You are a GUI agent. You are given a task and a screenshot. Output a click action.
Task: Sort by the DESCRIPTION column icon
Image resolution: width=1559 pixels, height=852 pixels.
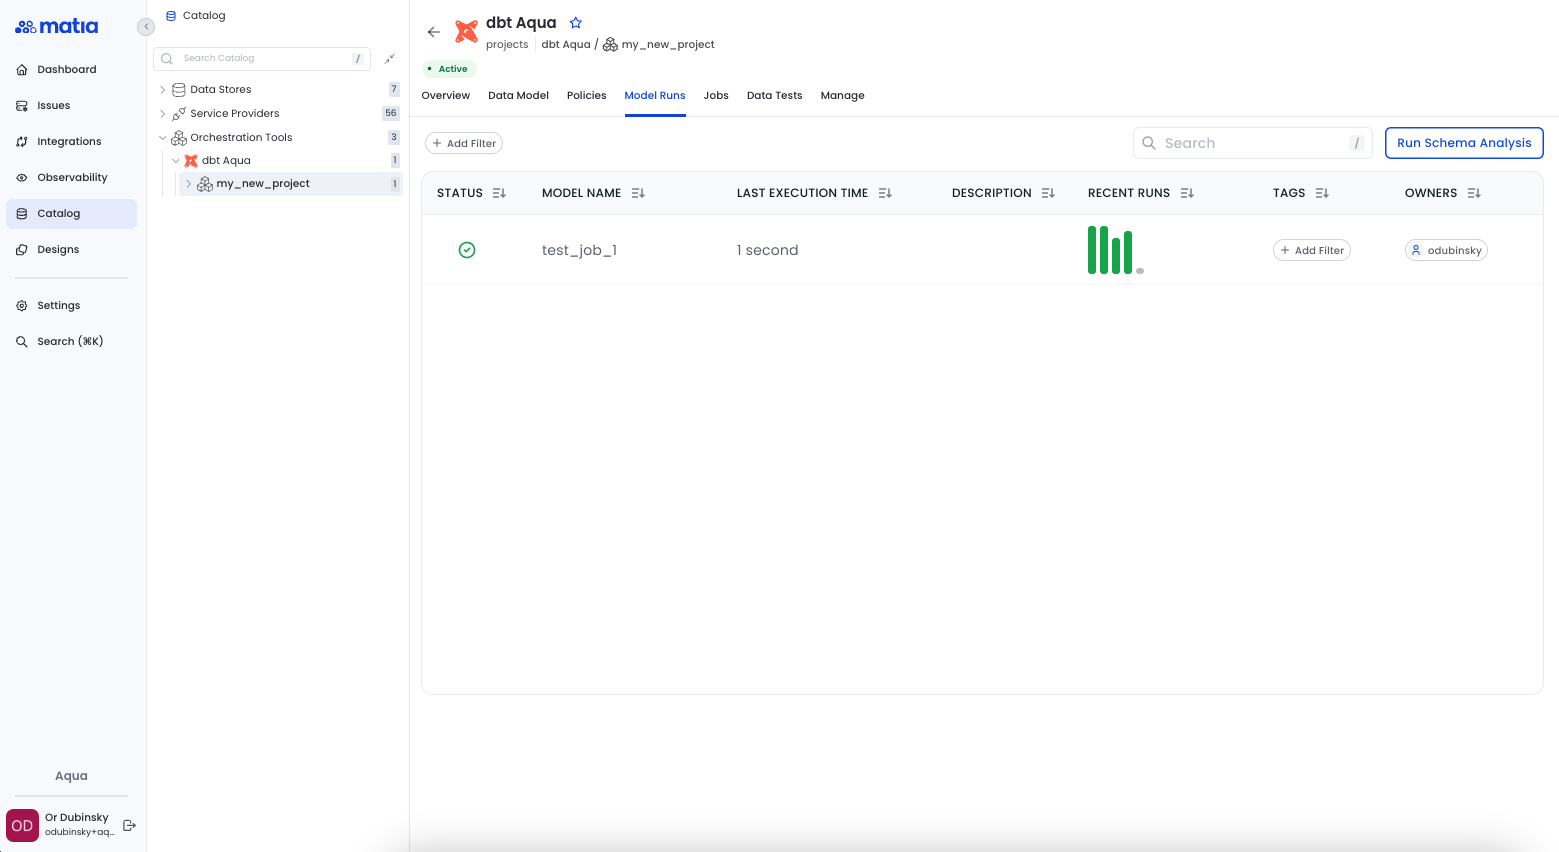(1048, 193)
